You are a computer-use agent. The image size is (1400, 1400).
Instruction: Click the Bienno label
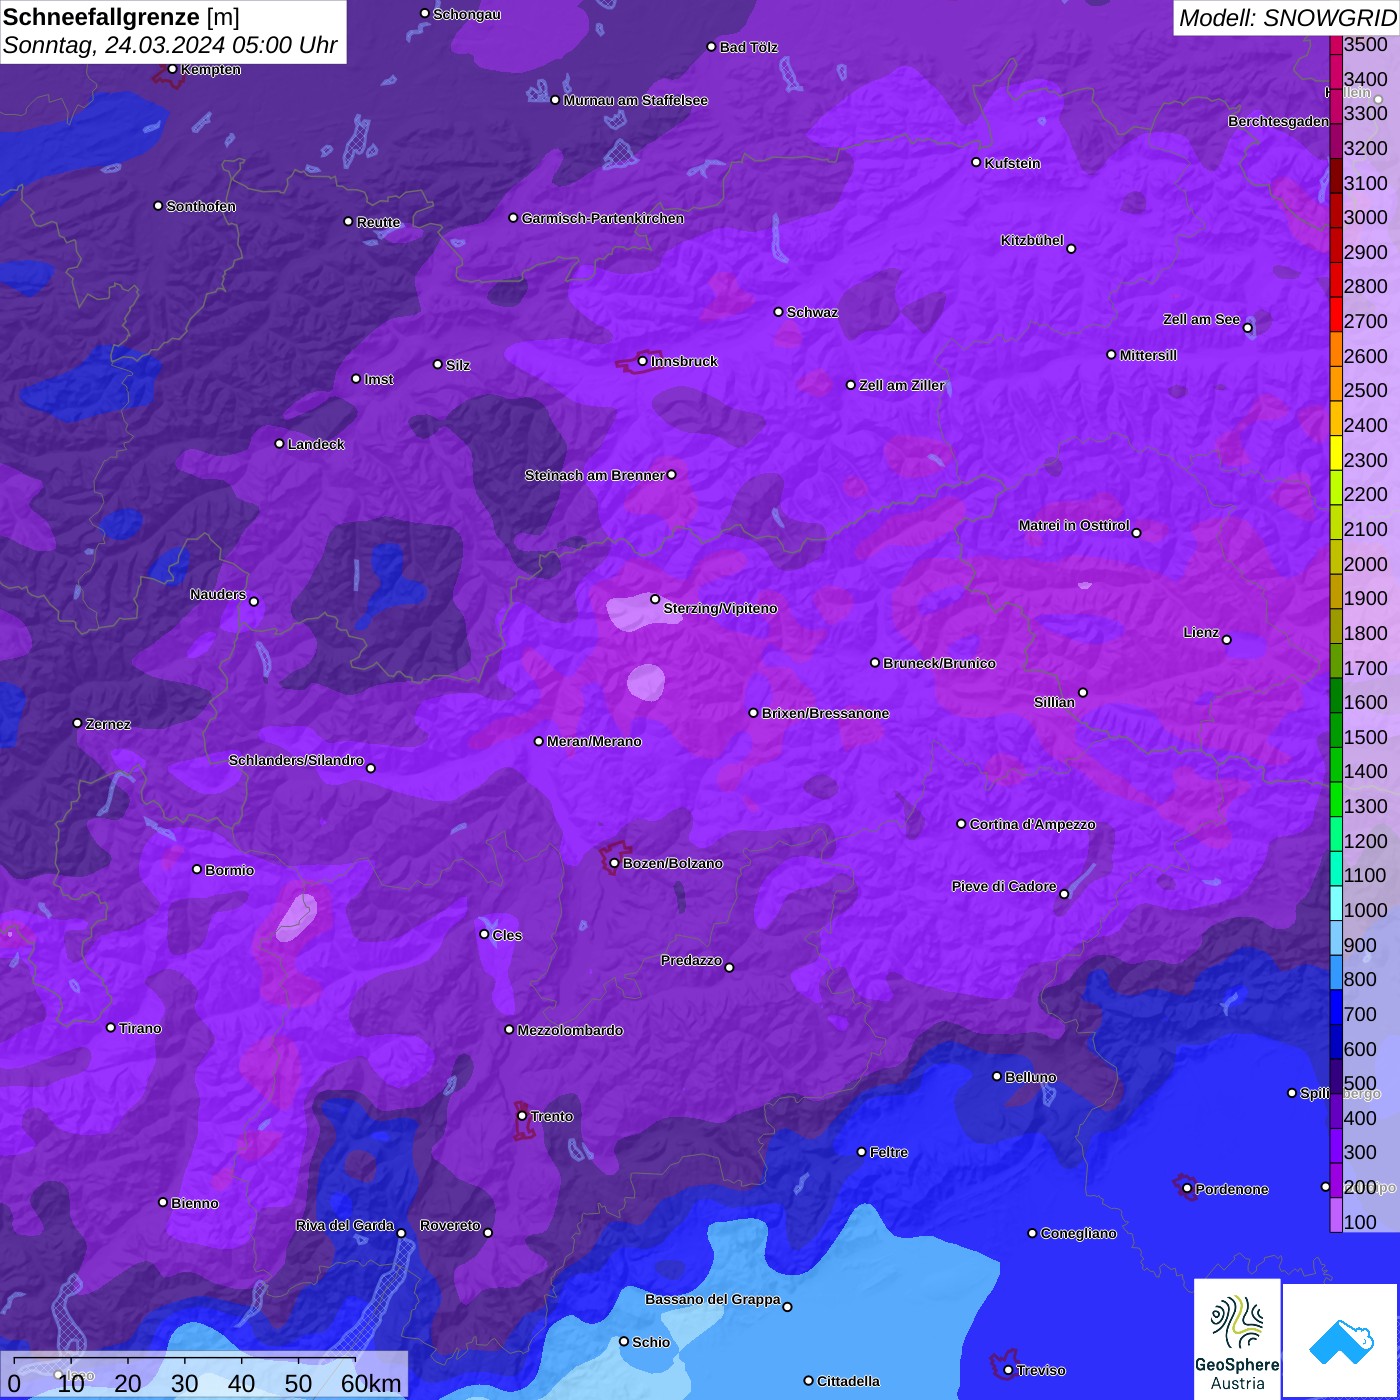tap(195, 1203)
